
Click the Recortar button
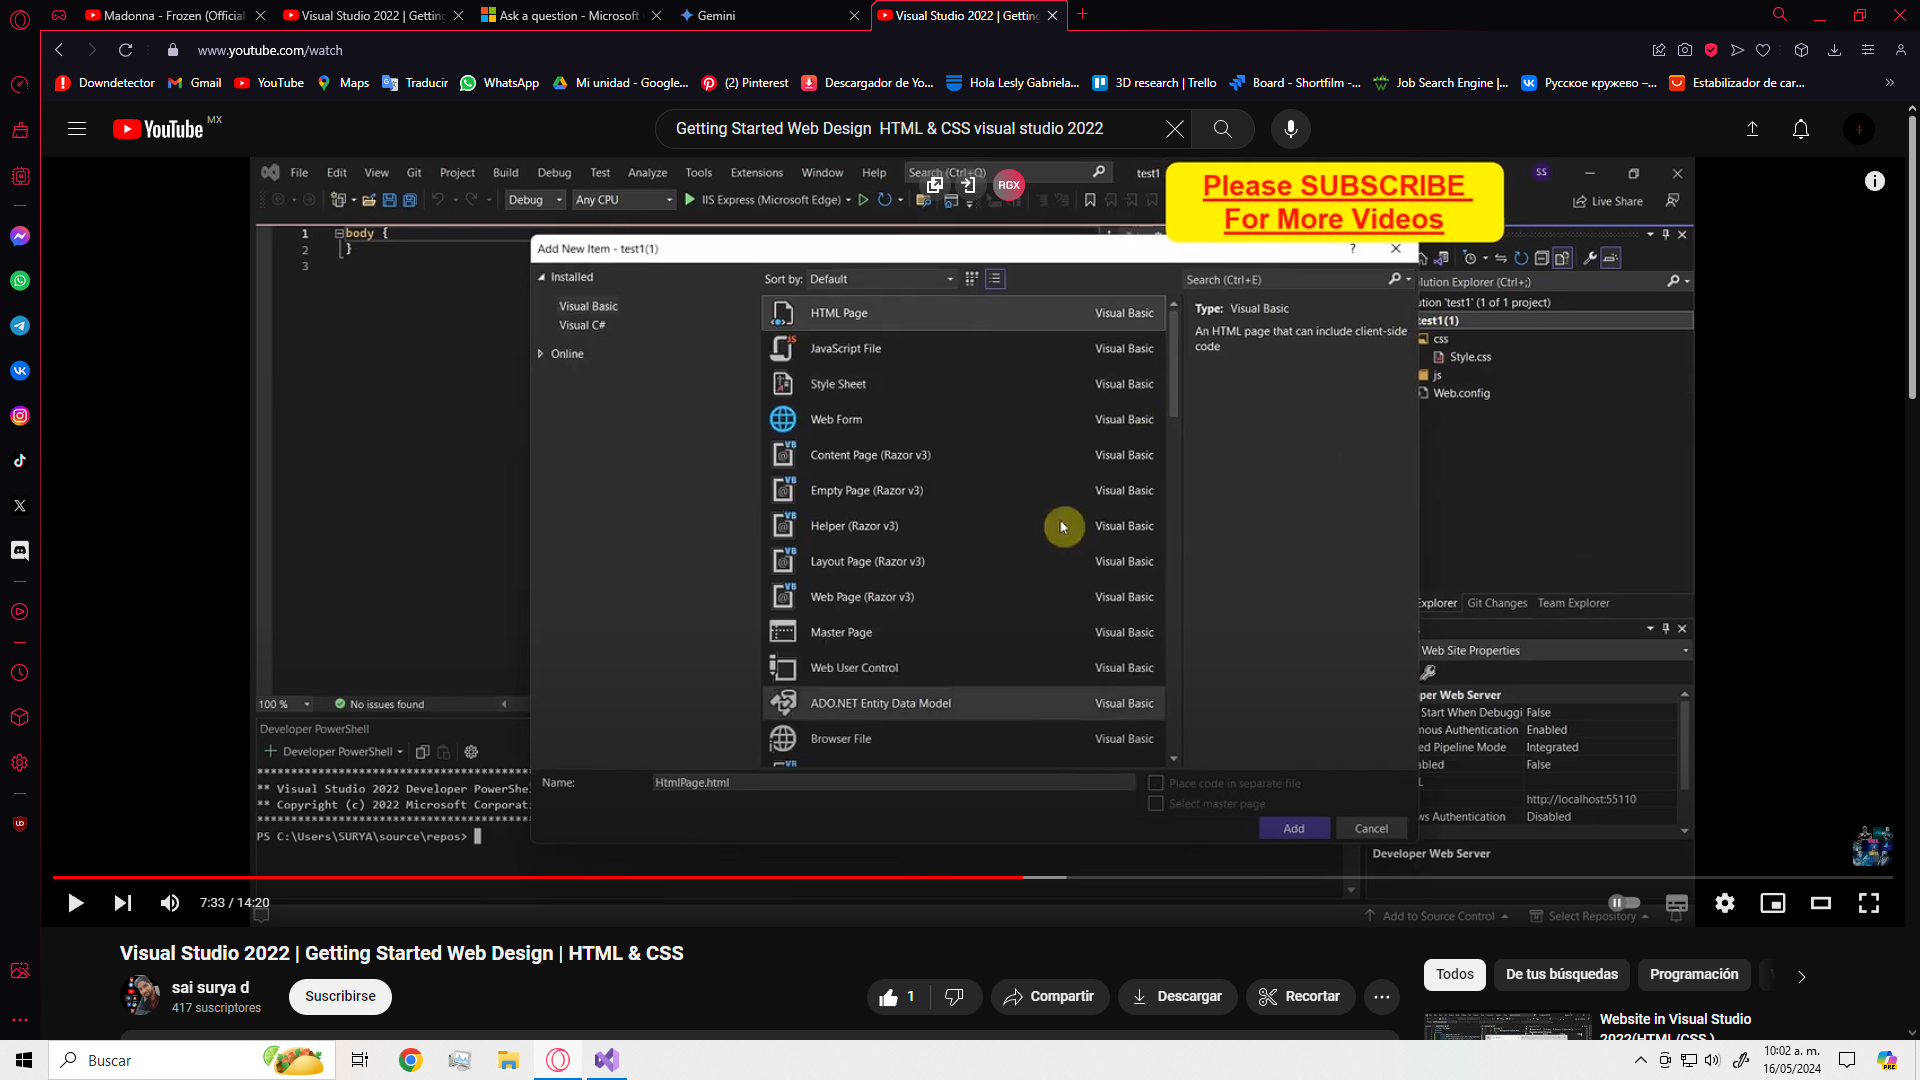point(1299,997)
